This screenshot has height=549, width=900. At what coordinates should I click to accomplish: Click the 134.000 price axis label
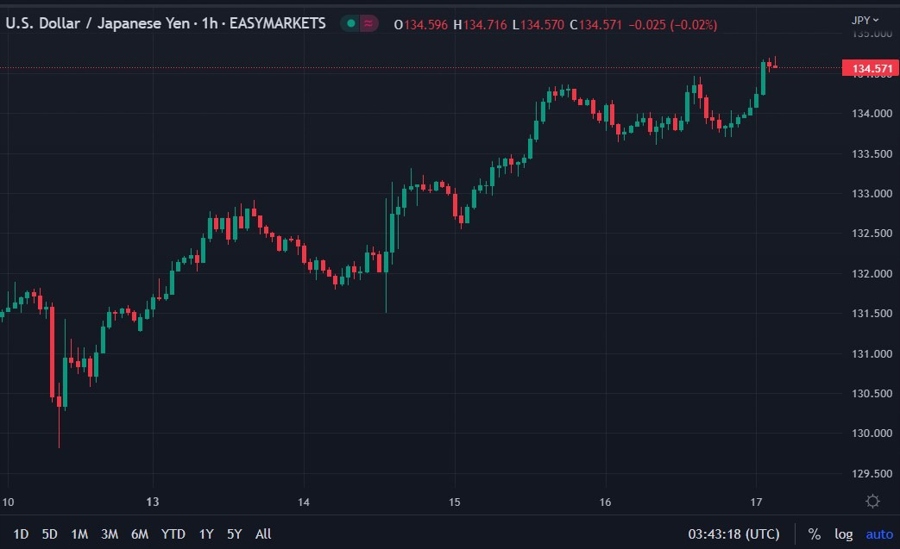tap(872, 114)
